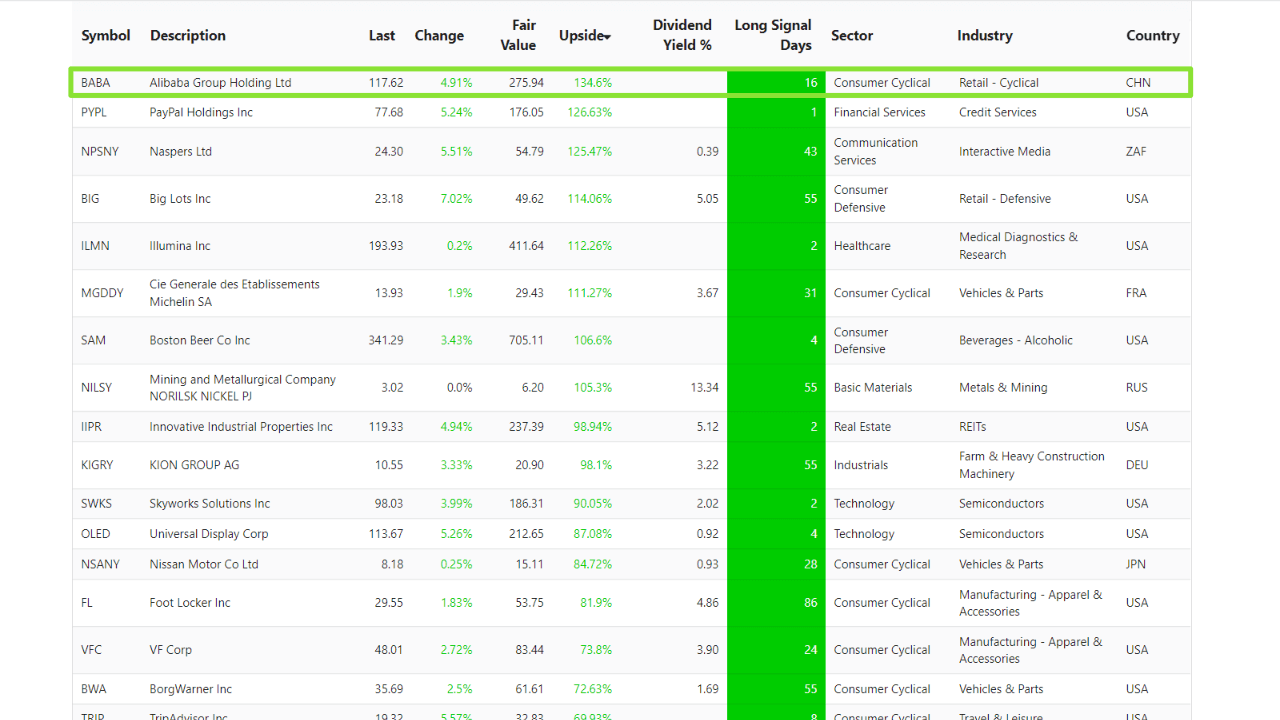Select the Industry column header

[984, 36]
